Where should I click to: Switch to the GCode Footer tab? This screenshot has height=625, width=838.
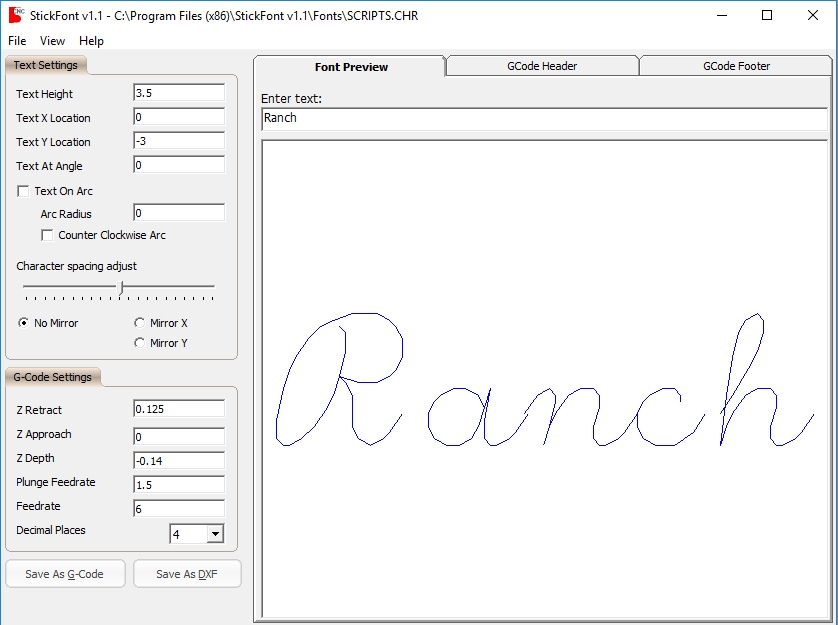(x=736, y=66)
